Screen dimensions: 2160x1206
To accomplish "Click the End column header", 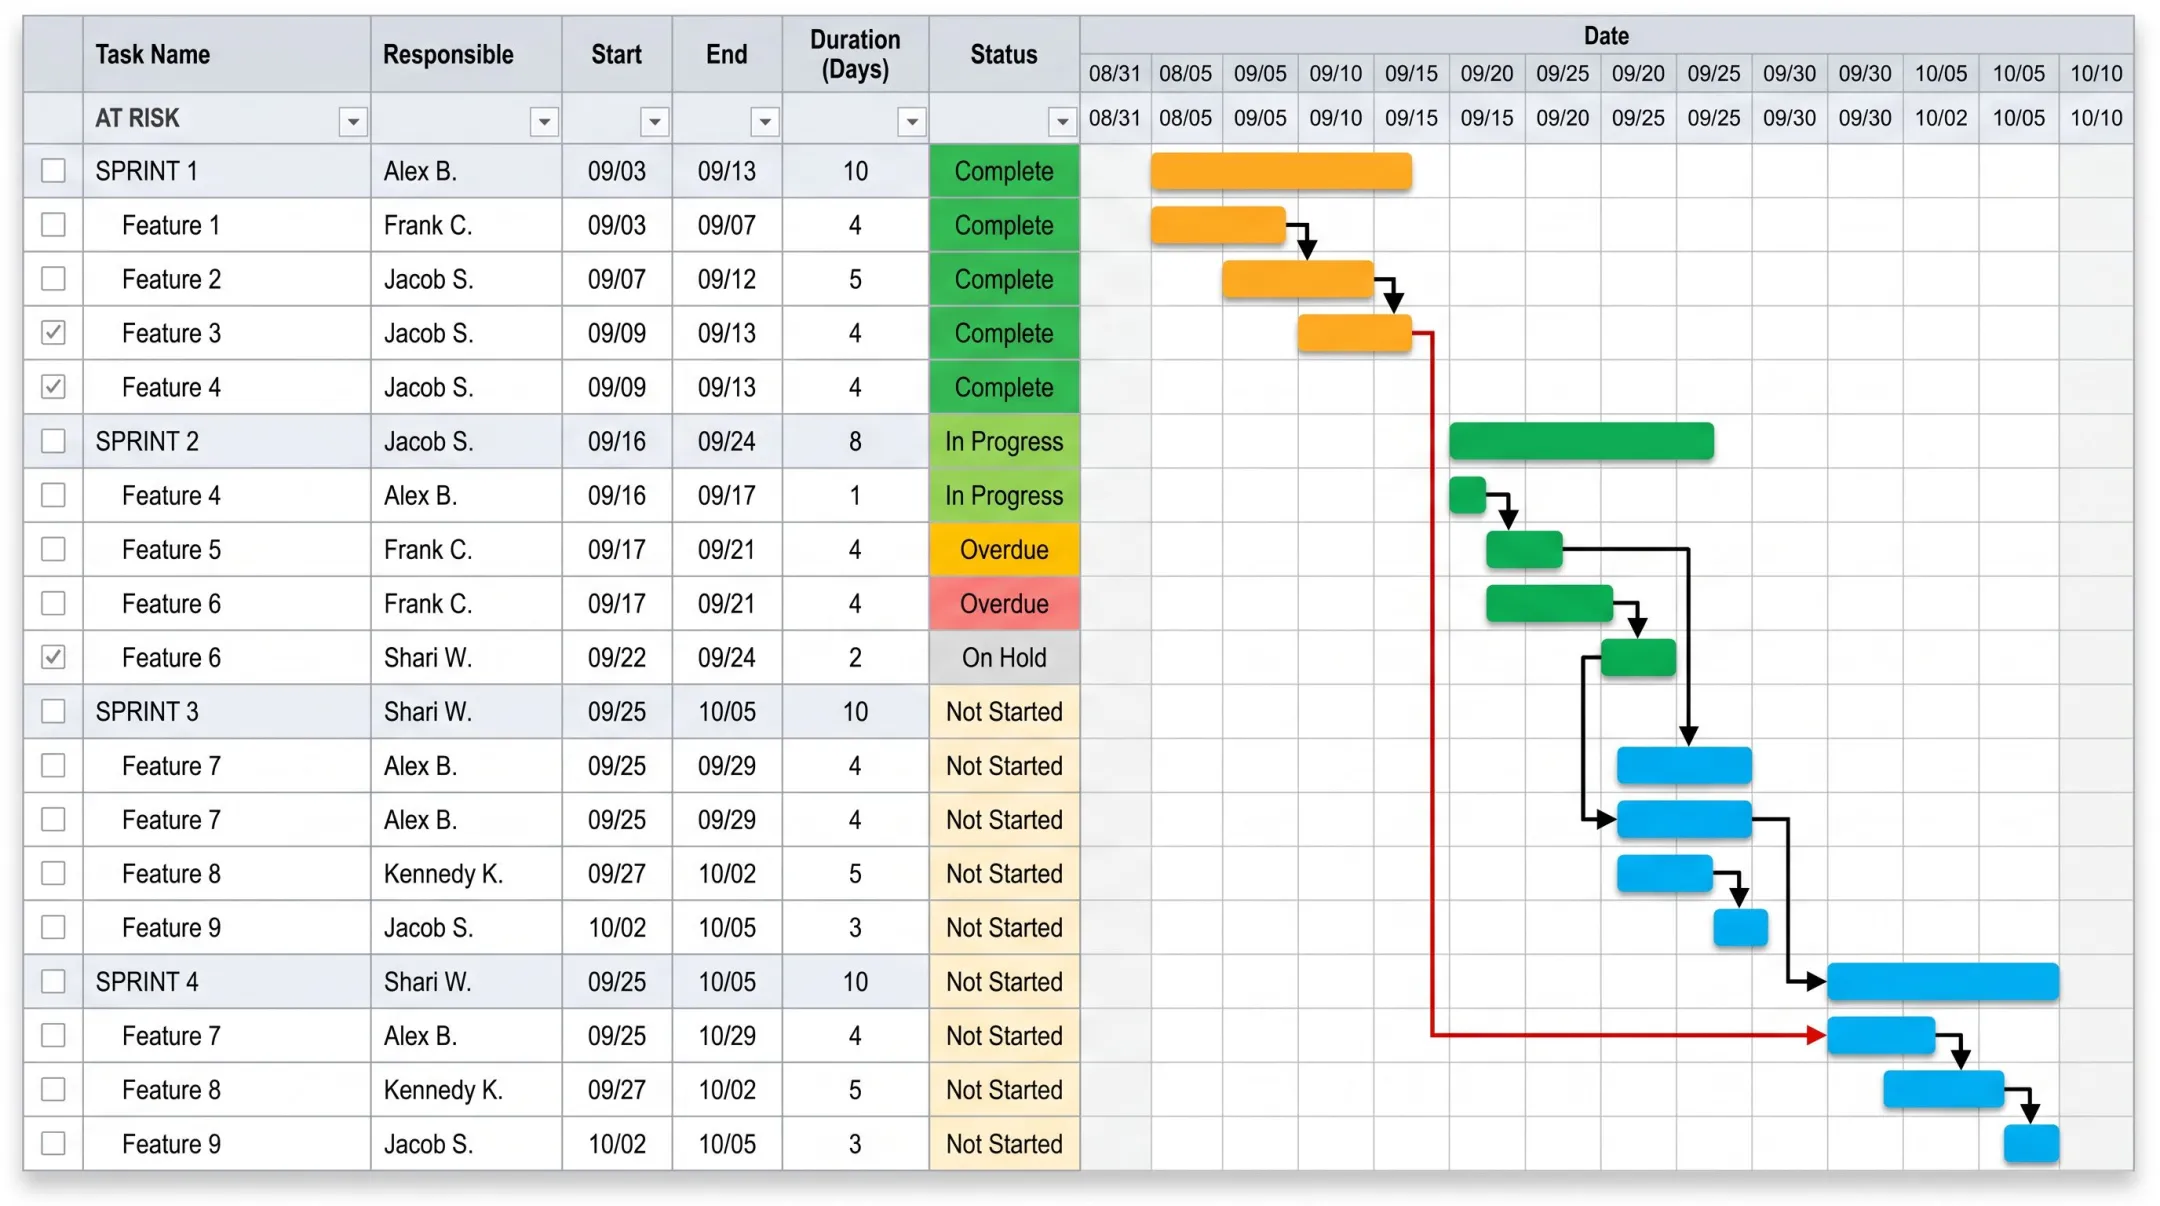I will tap(727, 54).
